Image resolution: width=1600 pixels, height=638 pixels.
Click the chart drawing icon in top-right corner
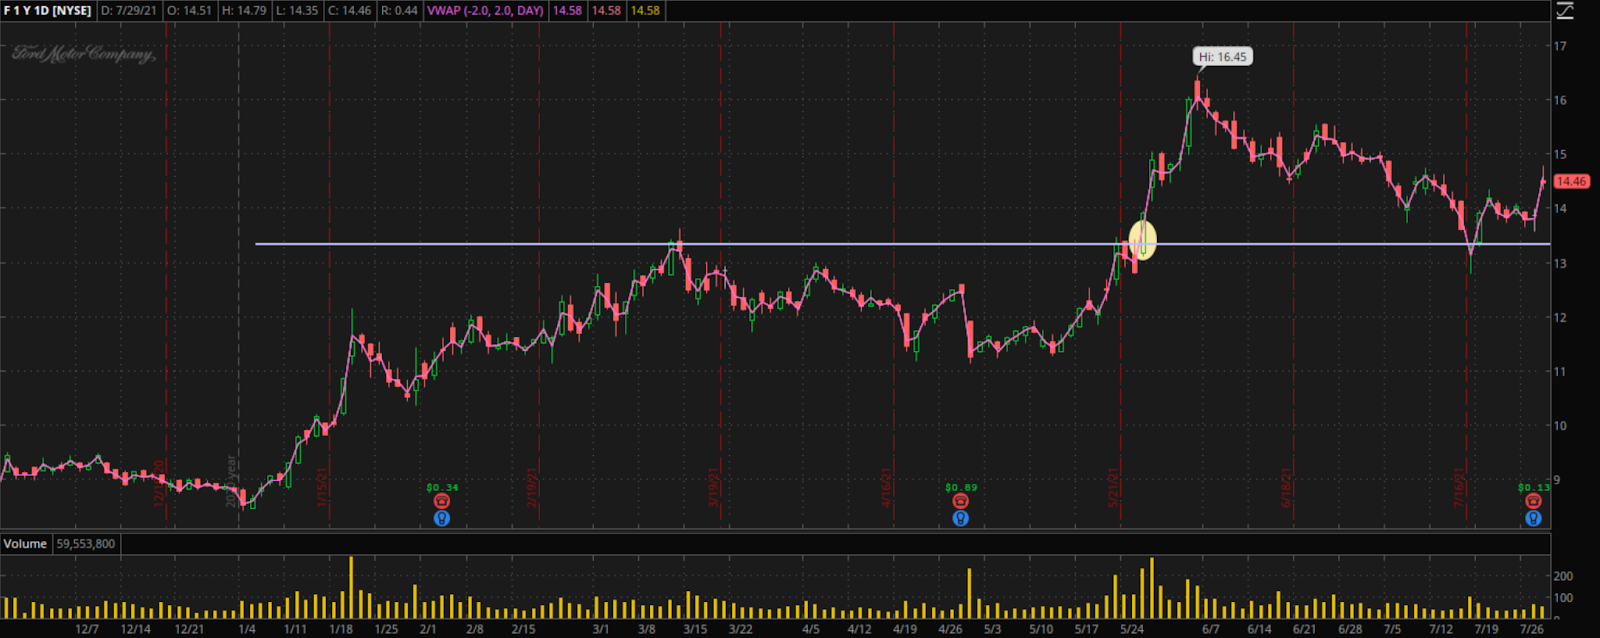[x=1565, y=11]
